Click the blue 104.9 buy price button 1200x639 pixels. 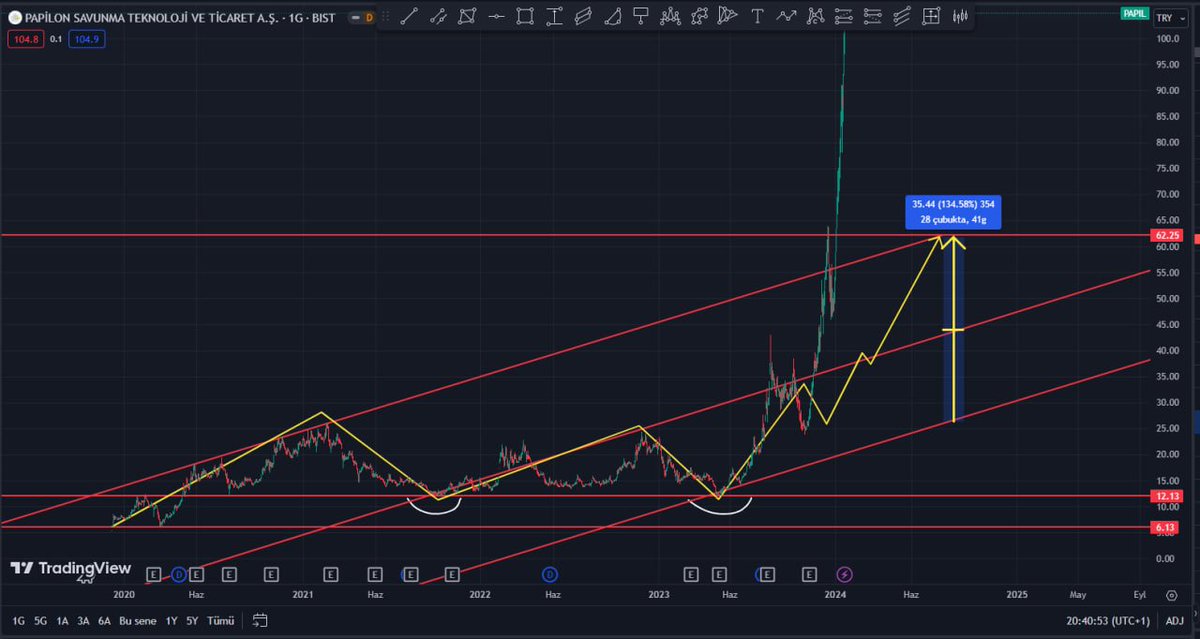coord(88,38)
